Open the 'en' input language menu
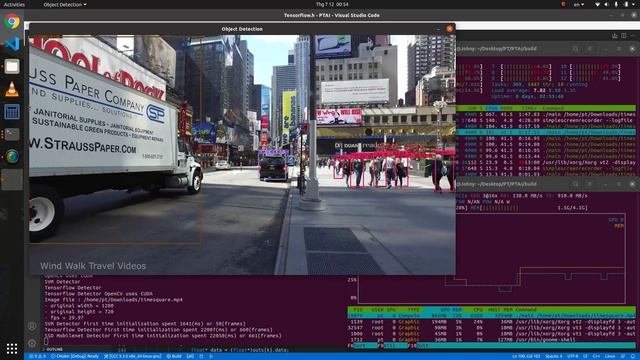The width and height of the screenshot is (640, 360). 578,4
